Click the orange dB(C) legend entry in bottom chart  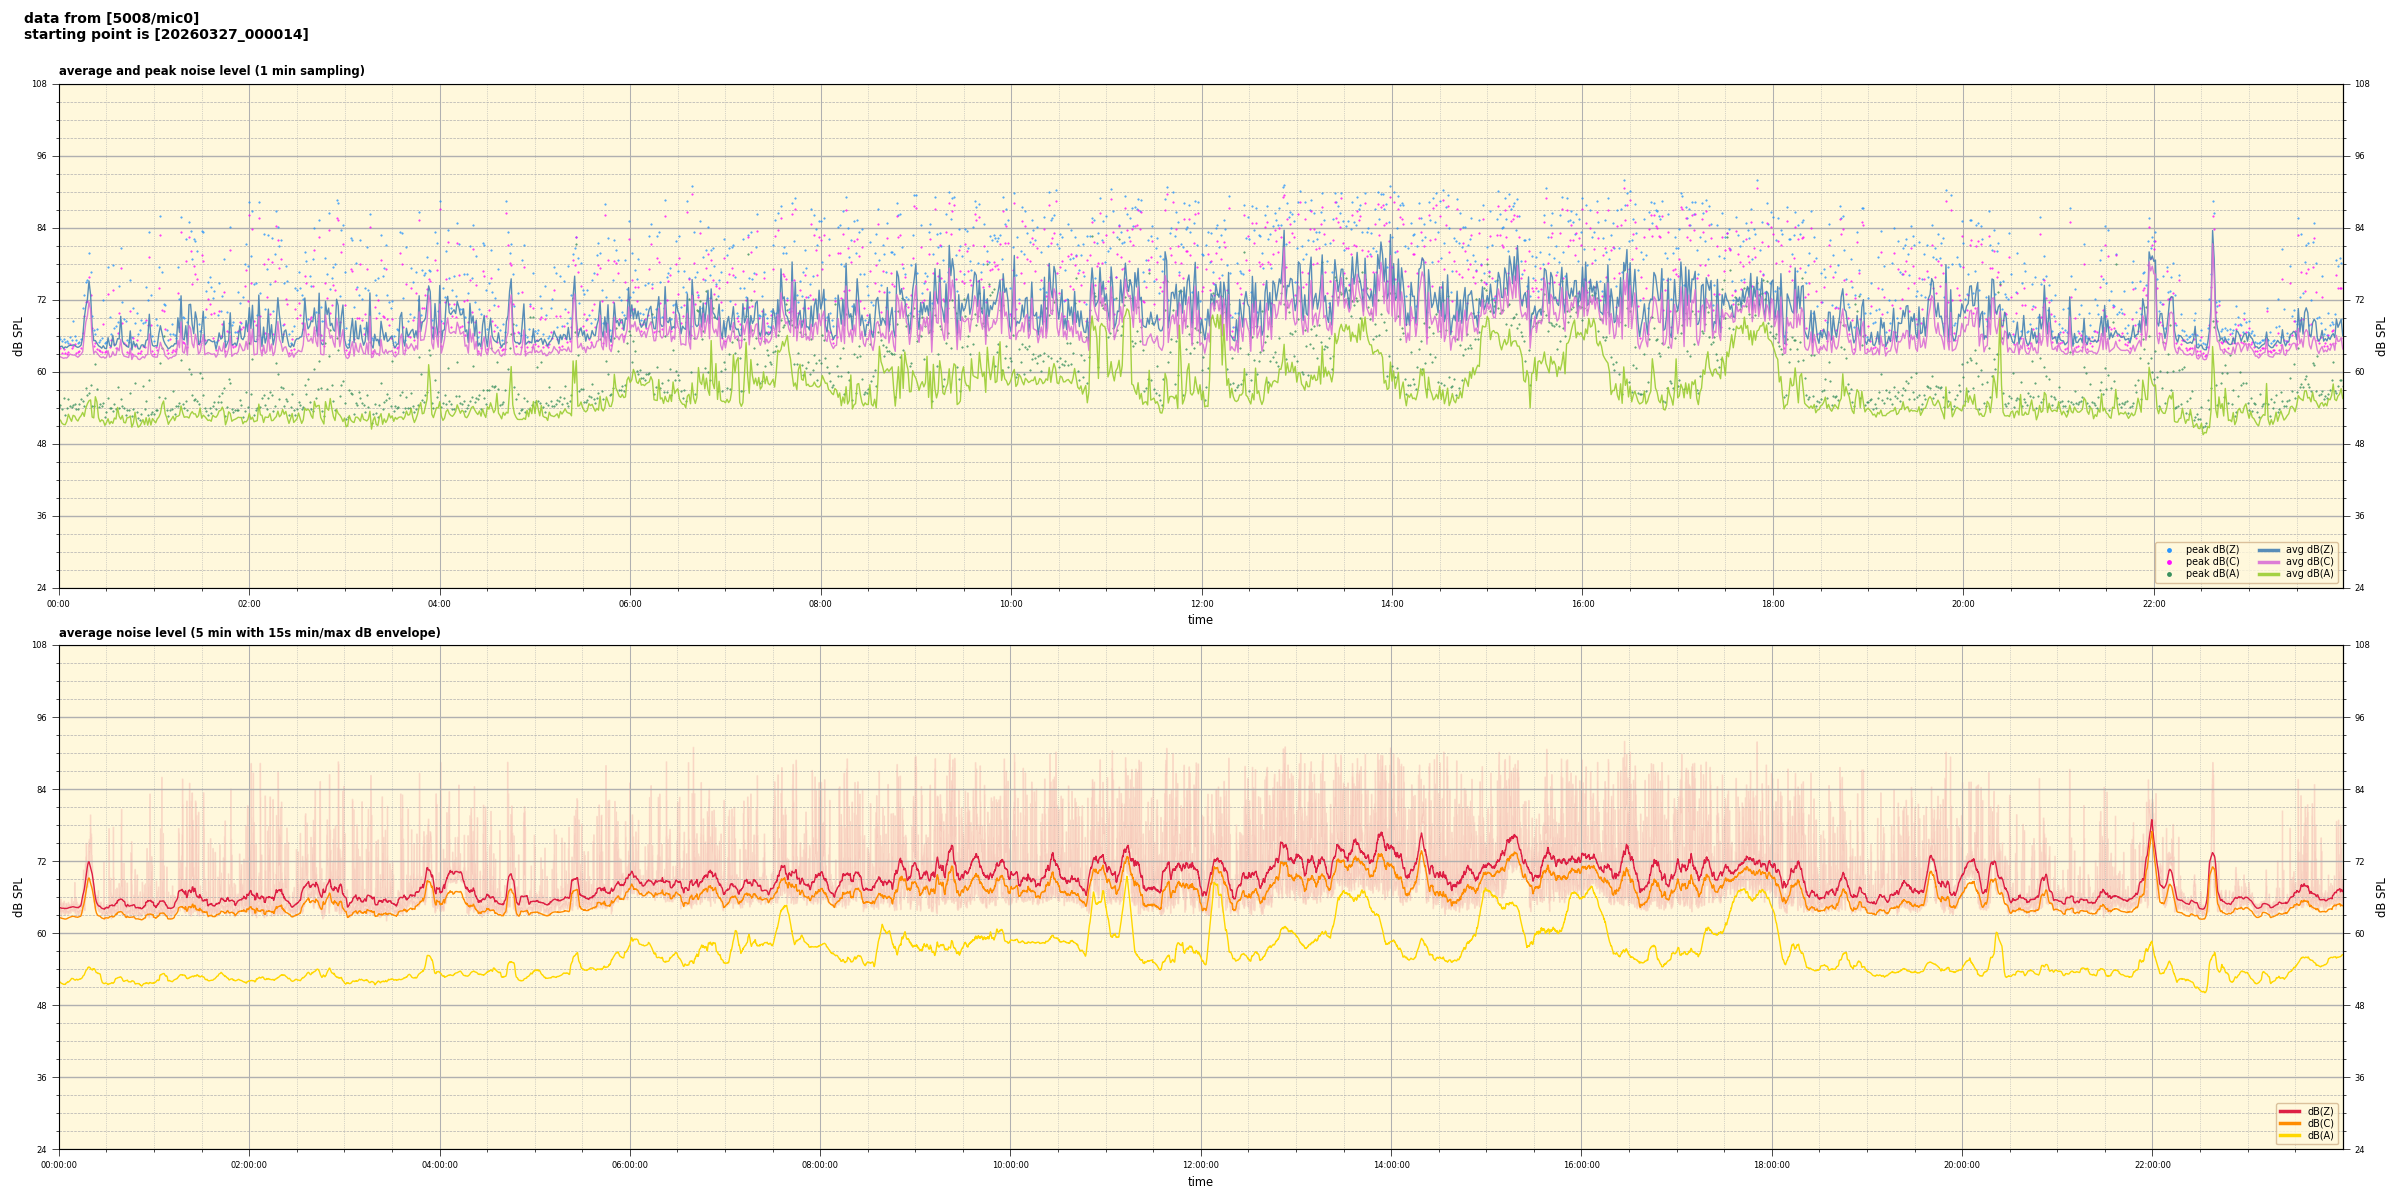click(x=2290, y=1123)
